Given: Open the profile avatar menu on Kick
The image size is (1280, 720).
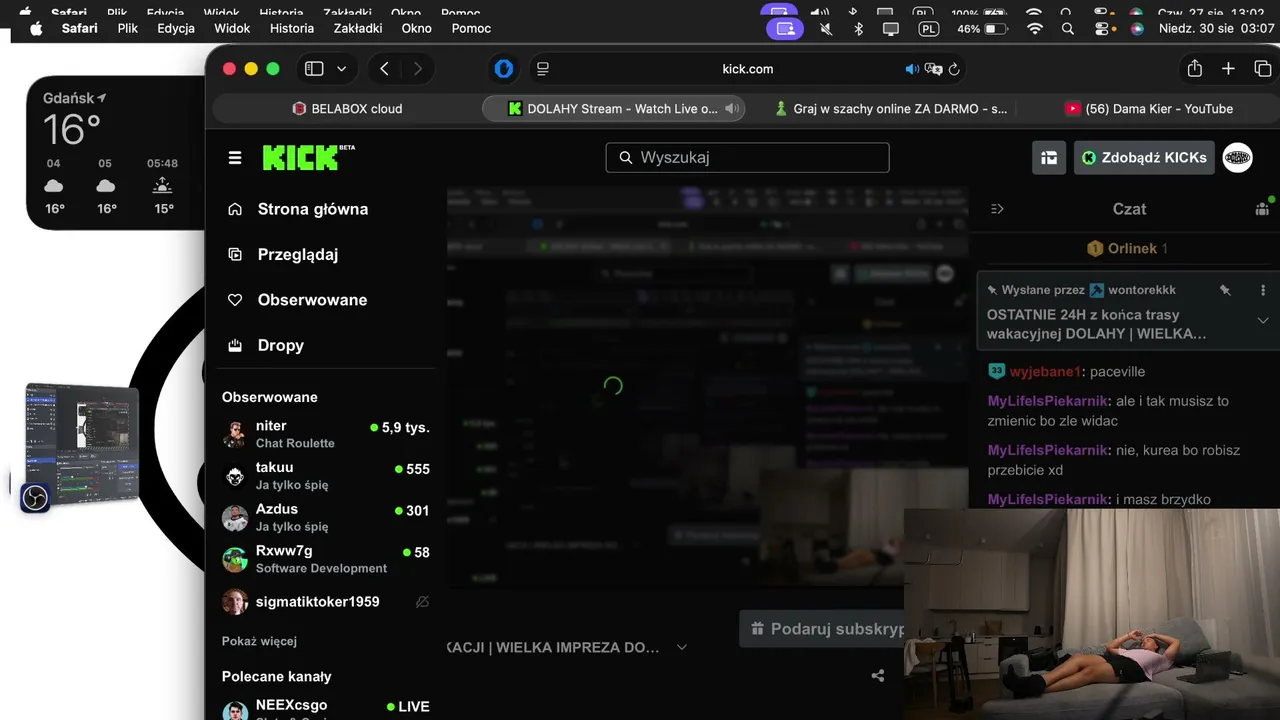Looking at the screenshot, I should tap(1238, 158).
